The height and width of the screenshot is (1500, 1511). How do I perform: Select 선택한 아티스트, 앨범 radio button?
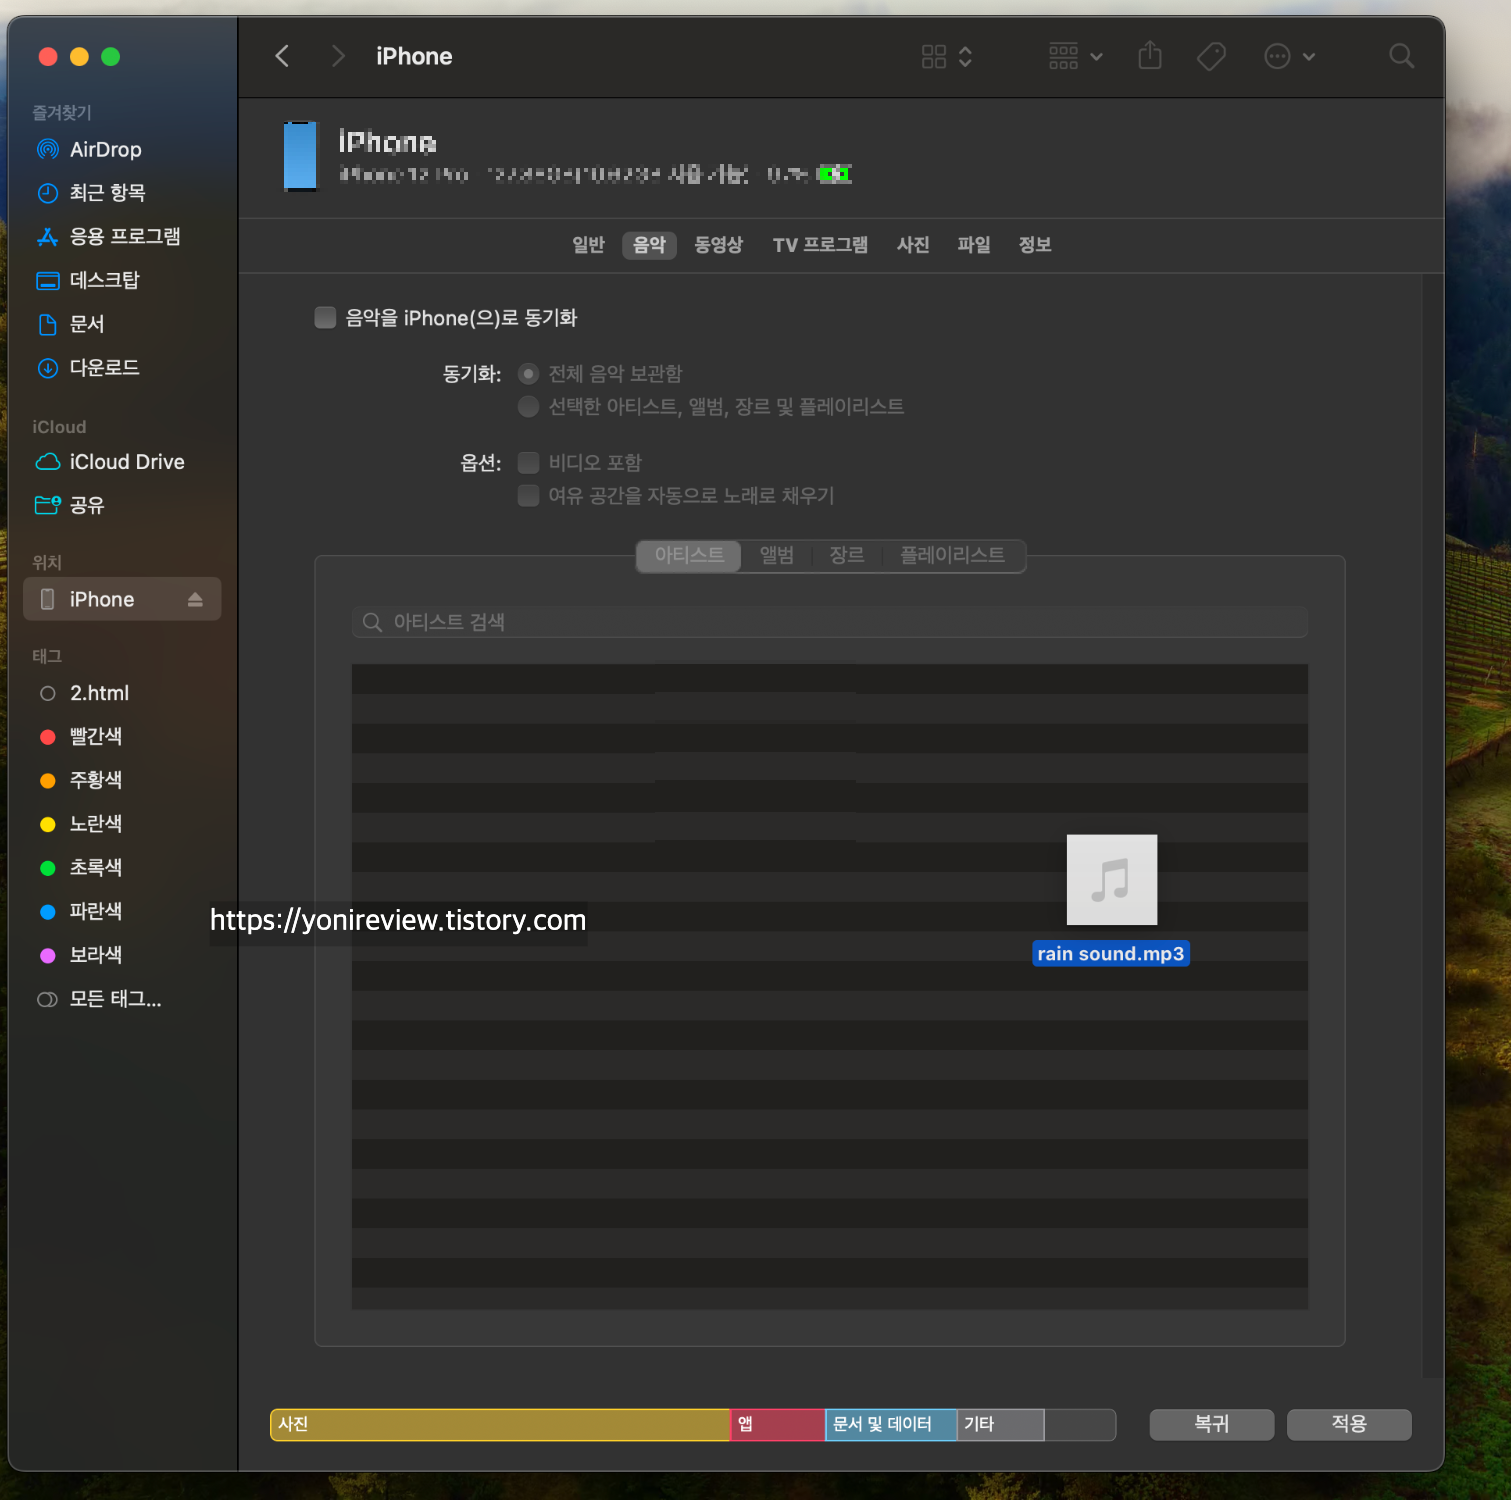click(529, 407)
